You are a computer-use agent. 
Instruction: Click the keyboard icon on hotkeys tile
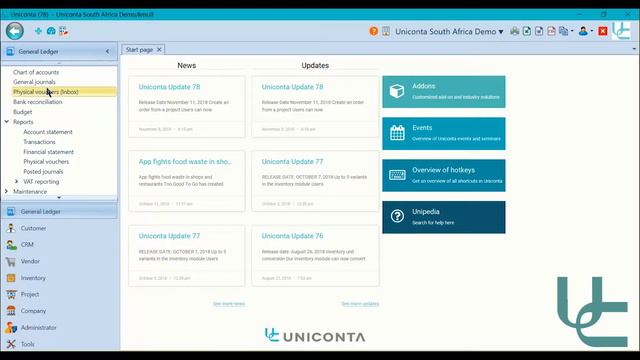[x=397, y=175]
